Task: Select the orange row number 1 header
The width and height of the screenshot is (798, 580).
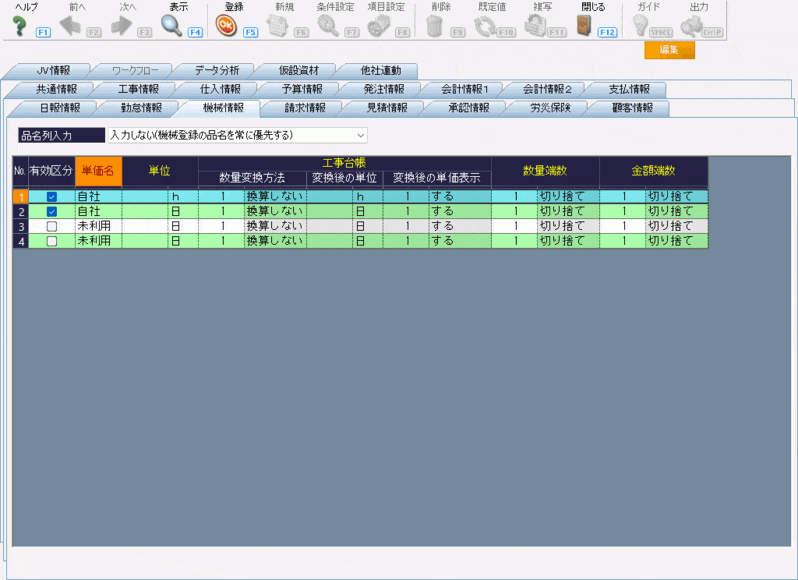Action: [x=20, y=197]
